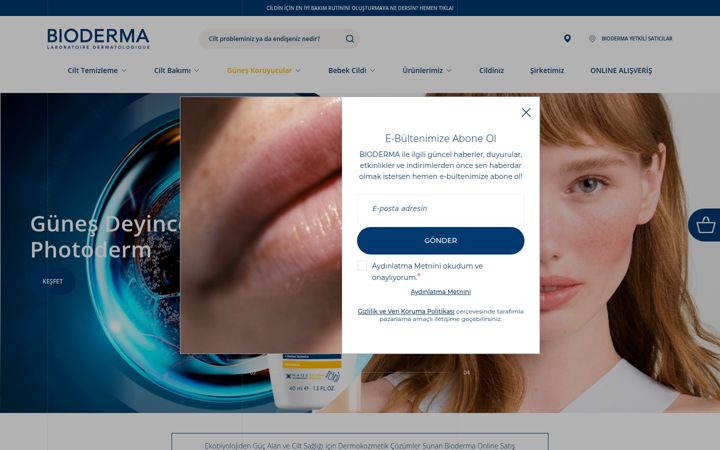Screen dimensions: 720x450
Task: Go to the Şirketimiz page
Action: [547, 70]
